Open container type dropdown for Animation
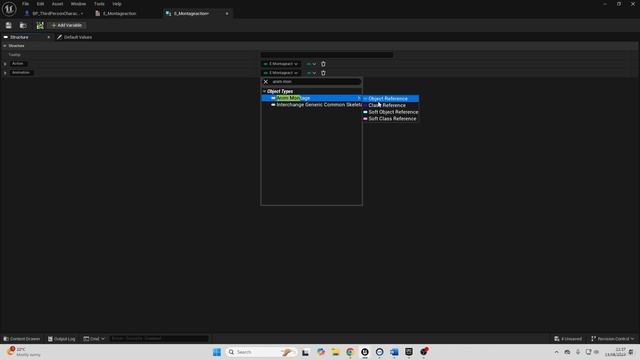 (x=311, y=73)
